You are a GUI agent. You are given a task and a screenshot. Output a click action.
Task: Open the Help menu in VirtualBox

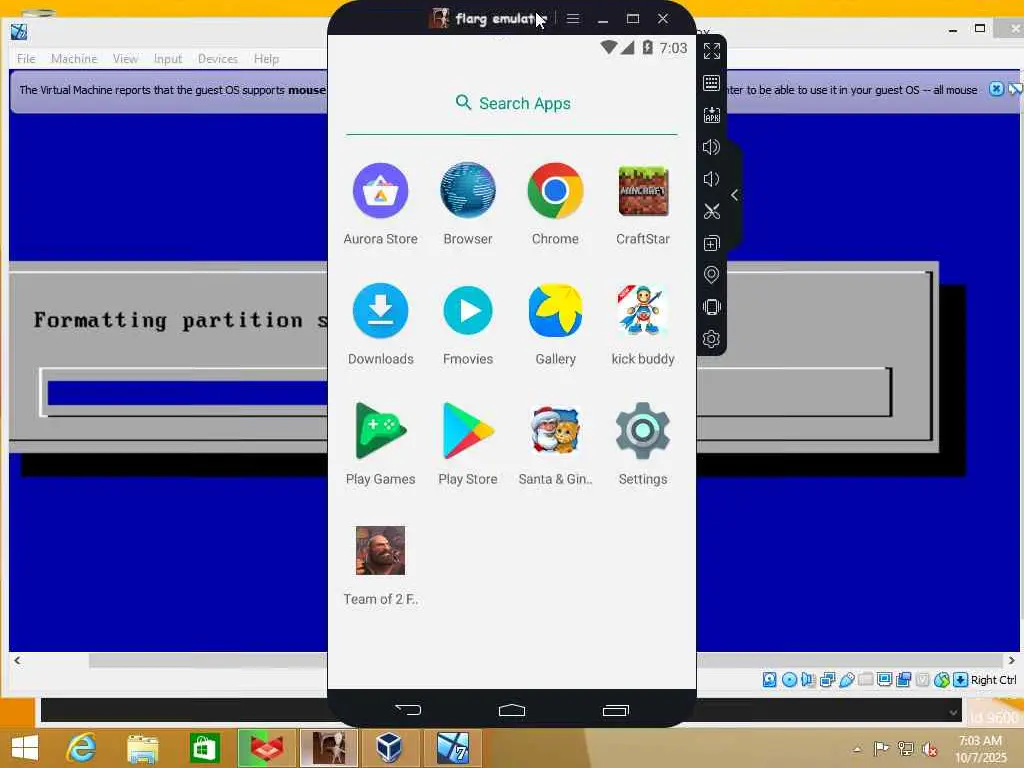point(266,59)
